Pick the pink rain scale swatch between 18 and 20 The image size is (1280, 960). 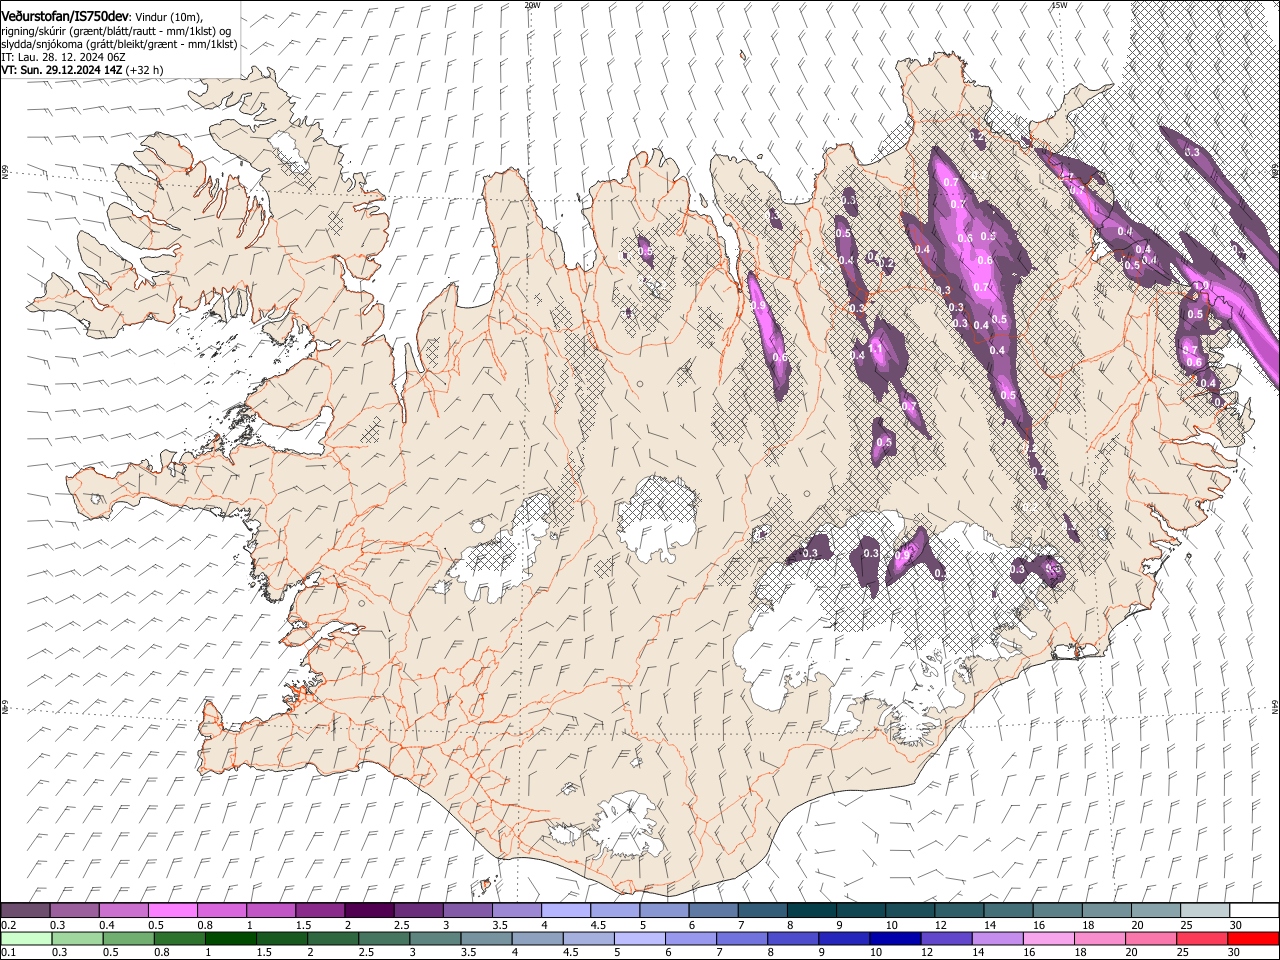[1101, 938]
